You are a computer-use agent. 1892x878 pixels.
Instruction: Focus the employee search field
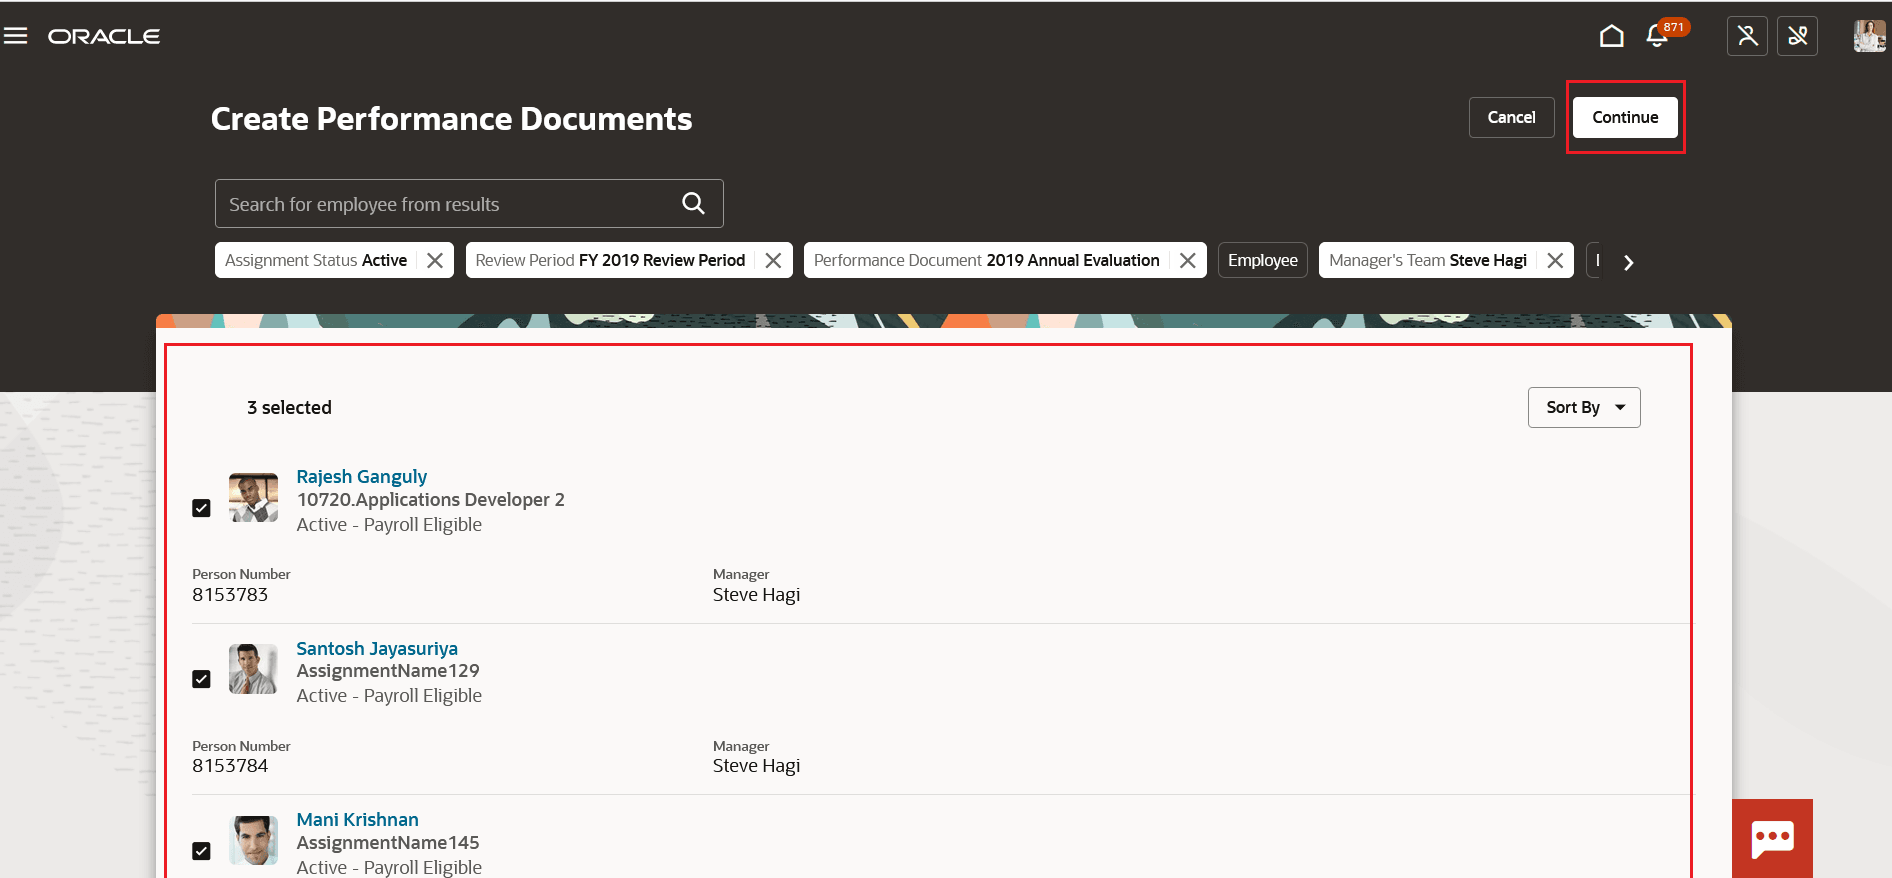pyautogui.click(x=469, y=204)
